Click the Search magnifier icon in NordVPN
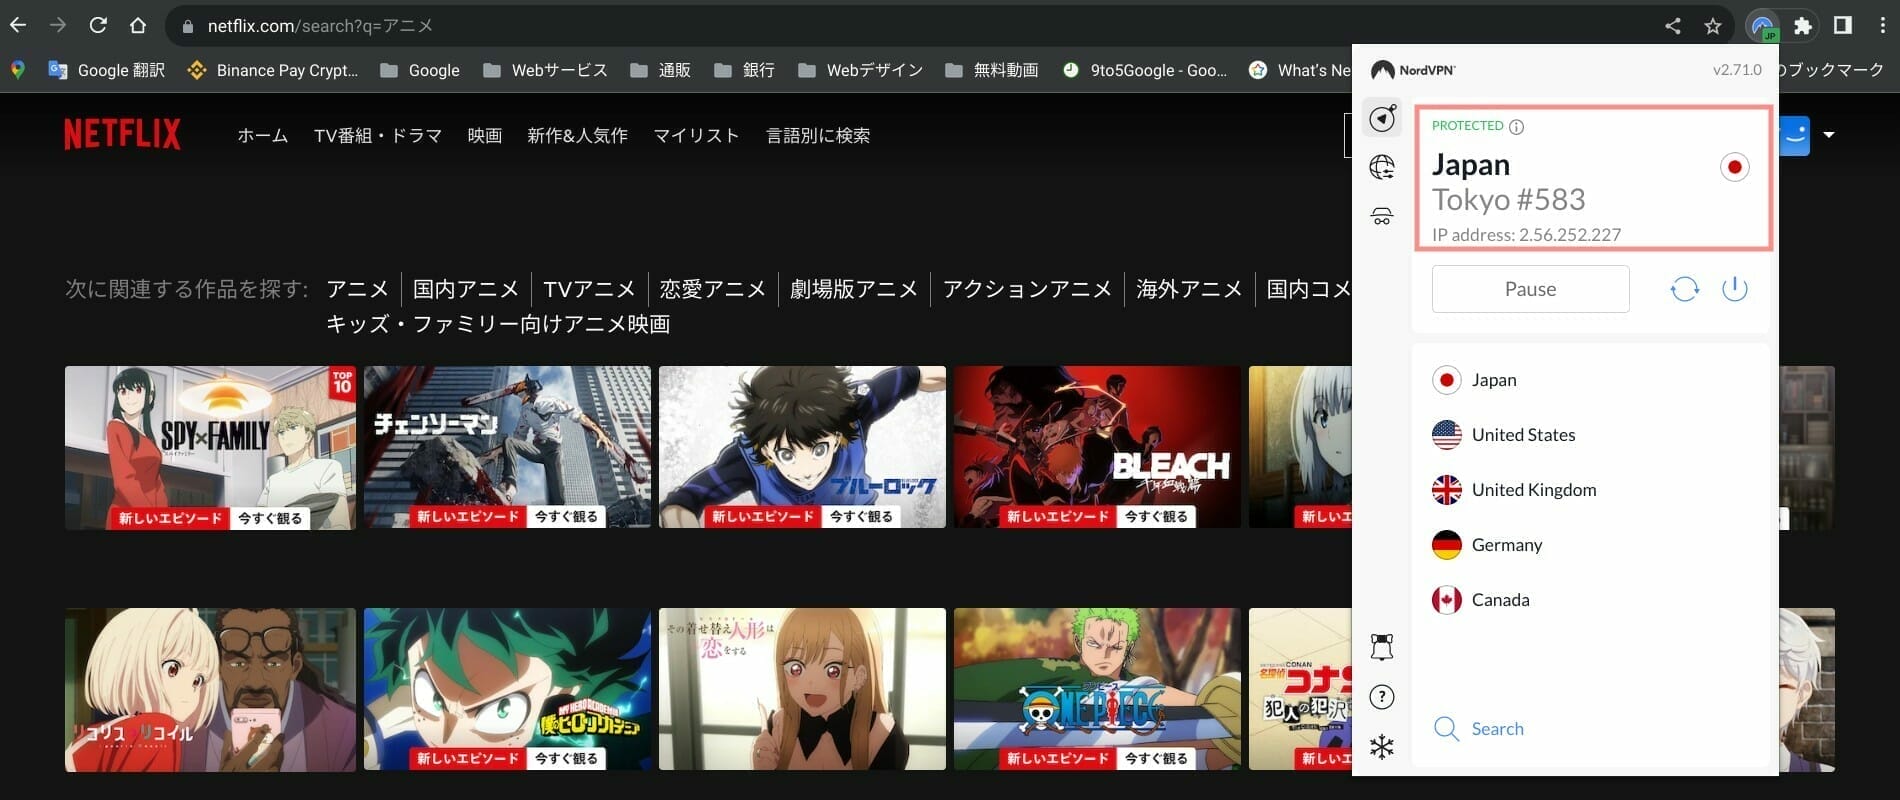 pyautogui.click(x=1446, y=728)
